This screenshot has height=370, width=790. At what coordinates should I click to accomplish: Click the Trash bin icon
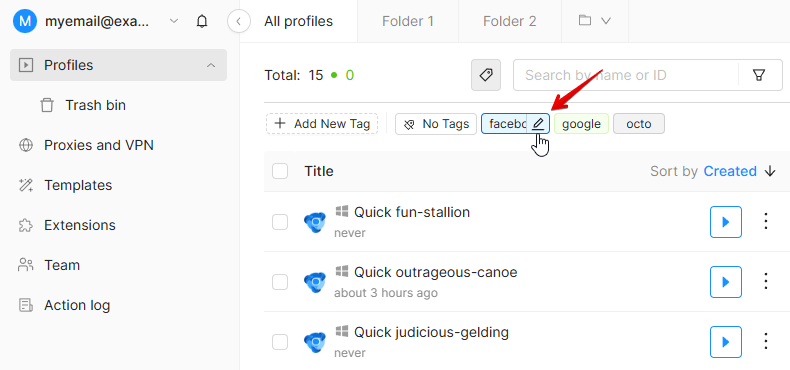(x=47, y=105)
